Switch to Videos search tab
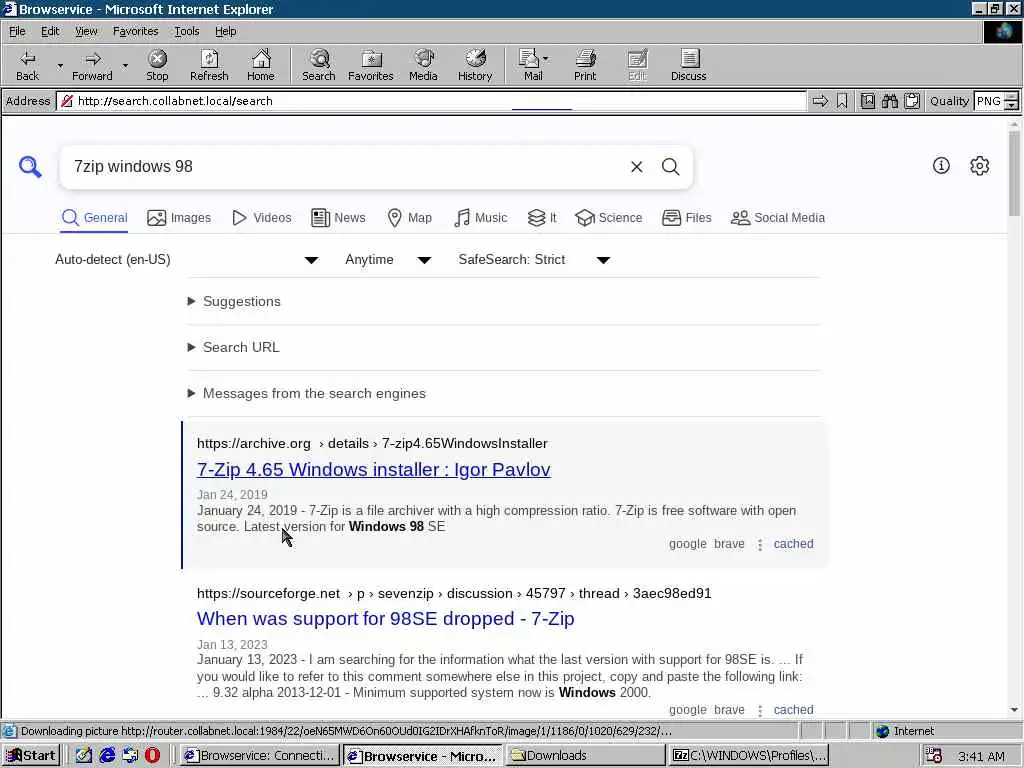The width and height of the screenshot is (1024, 768). pos(262,217)
